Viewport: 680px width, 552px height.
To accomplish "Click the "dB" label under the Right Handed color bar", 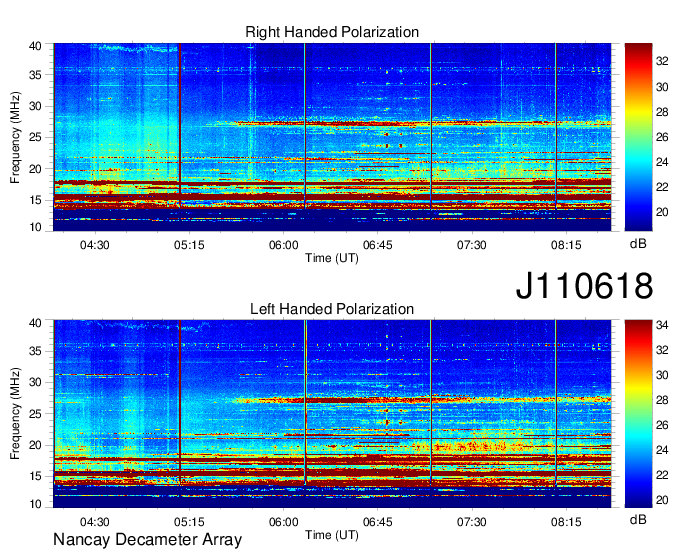I will pos(638,244).
